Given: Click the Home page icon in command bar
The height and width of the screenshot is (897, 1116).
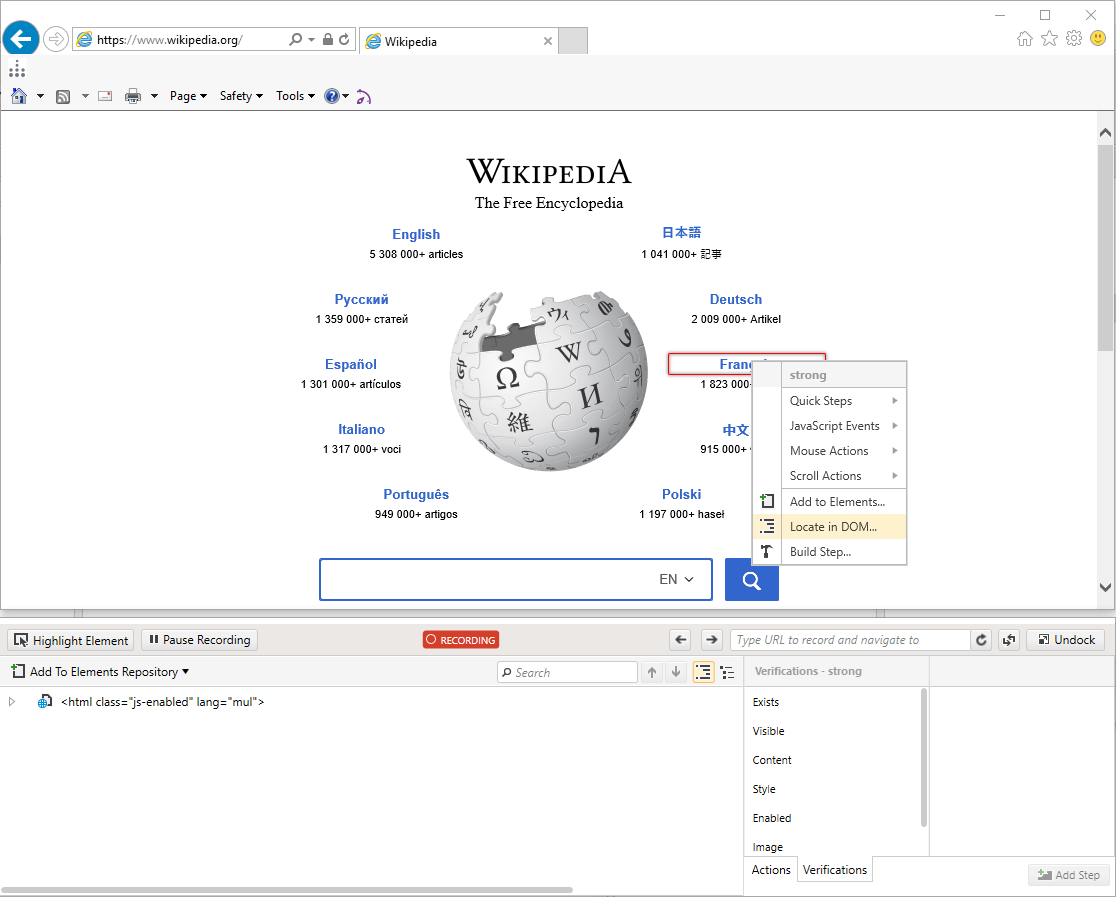Looking at the screenshot, I should coord(19,96).
